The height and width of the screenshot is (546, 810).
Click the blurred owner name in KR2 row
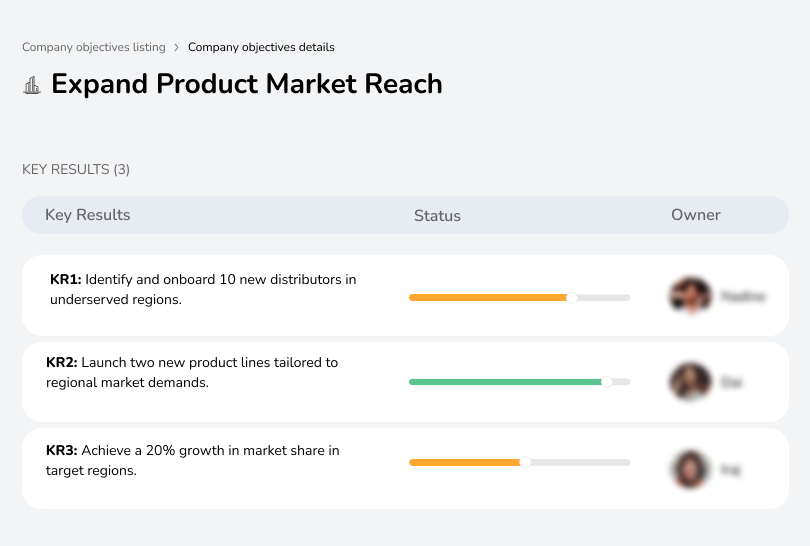[731, 382]
